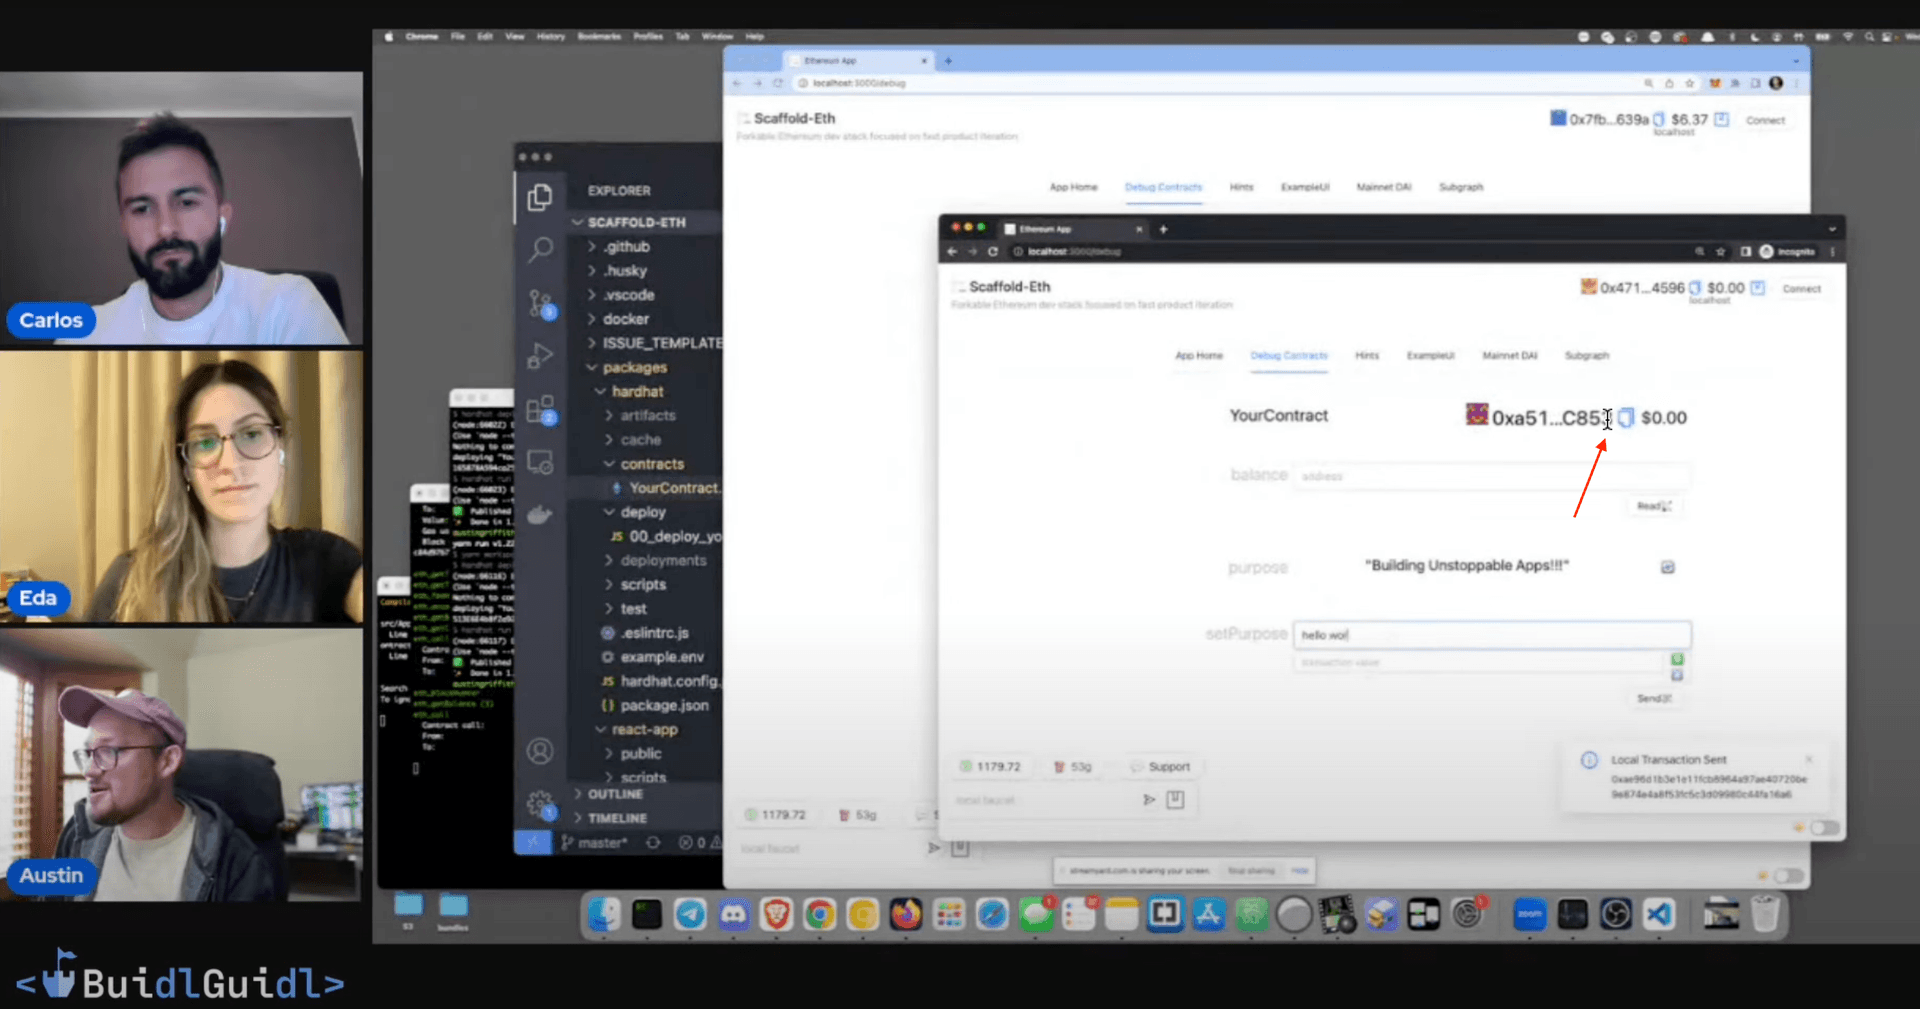Open Telegram from the dock
The width and height of the screenshot is (1920, 1009).
pos(690,914)
